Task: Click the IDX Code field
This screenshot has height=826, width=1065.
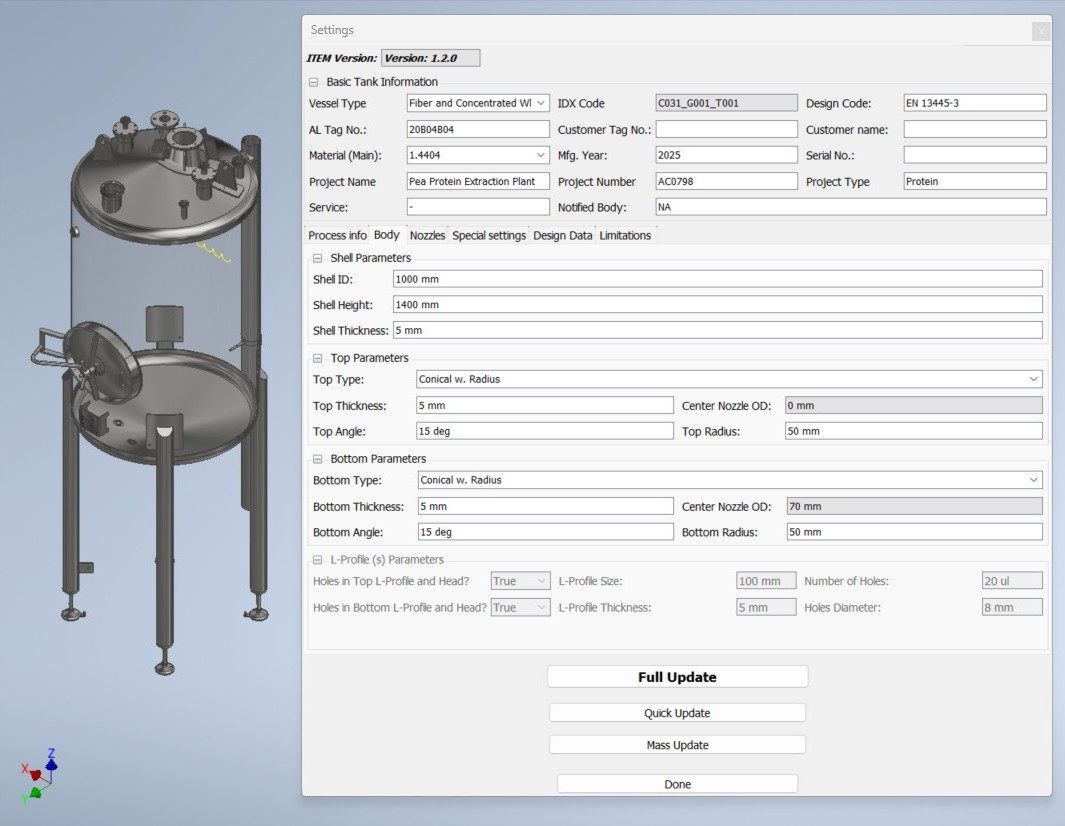Action: coord(726,103)
